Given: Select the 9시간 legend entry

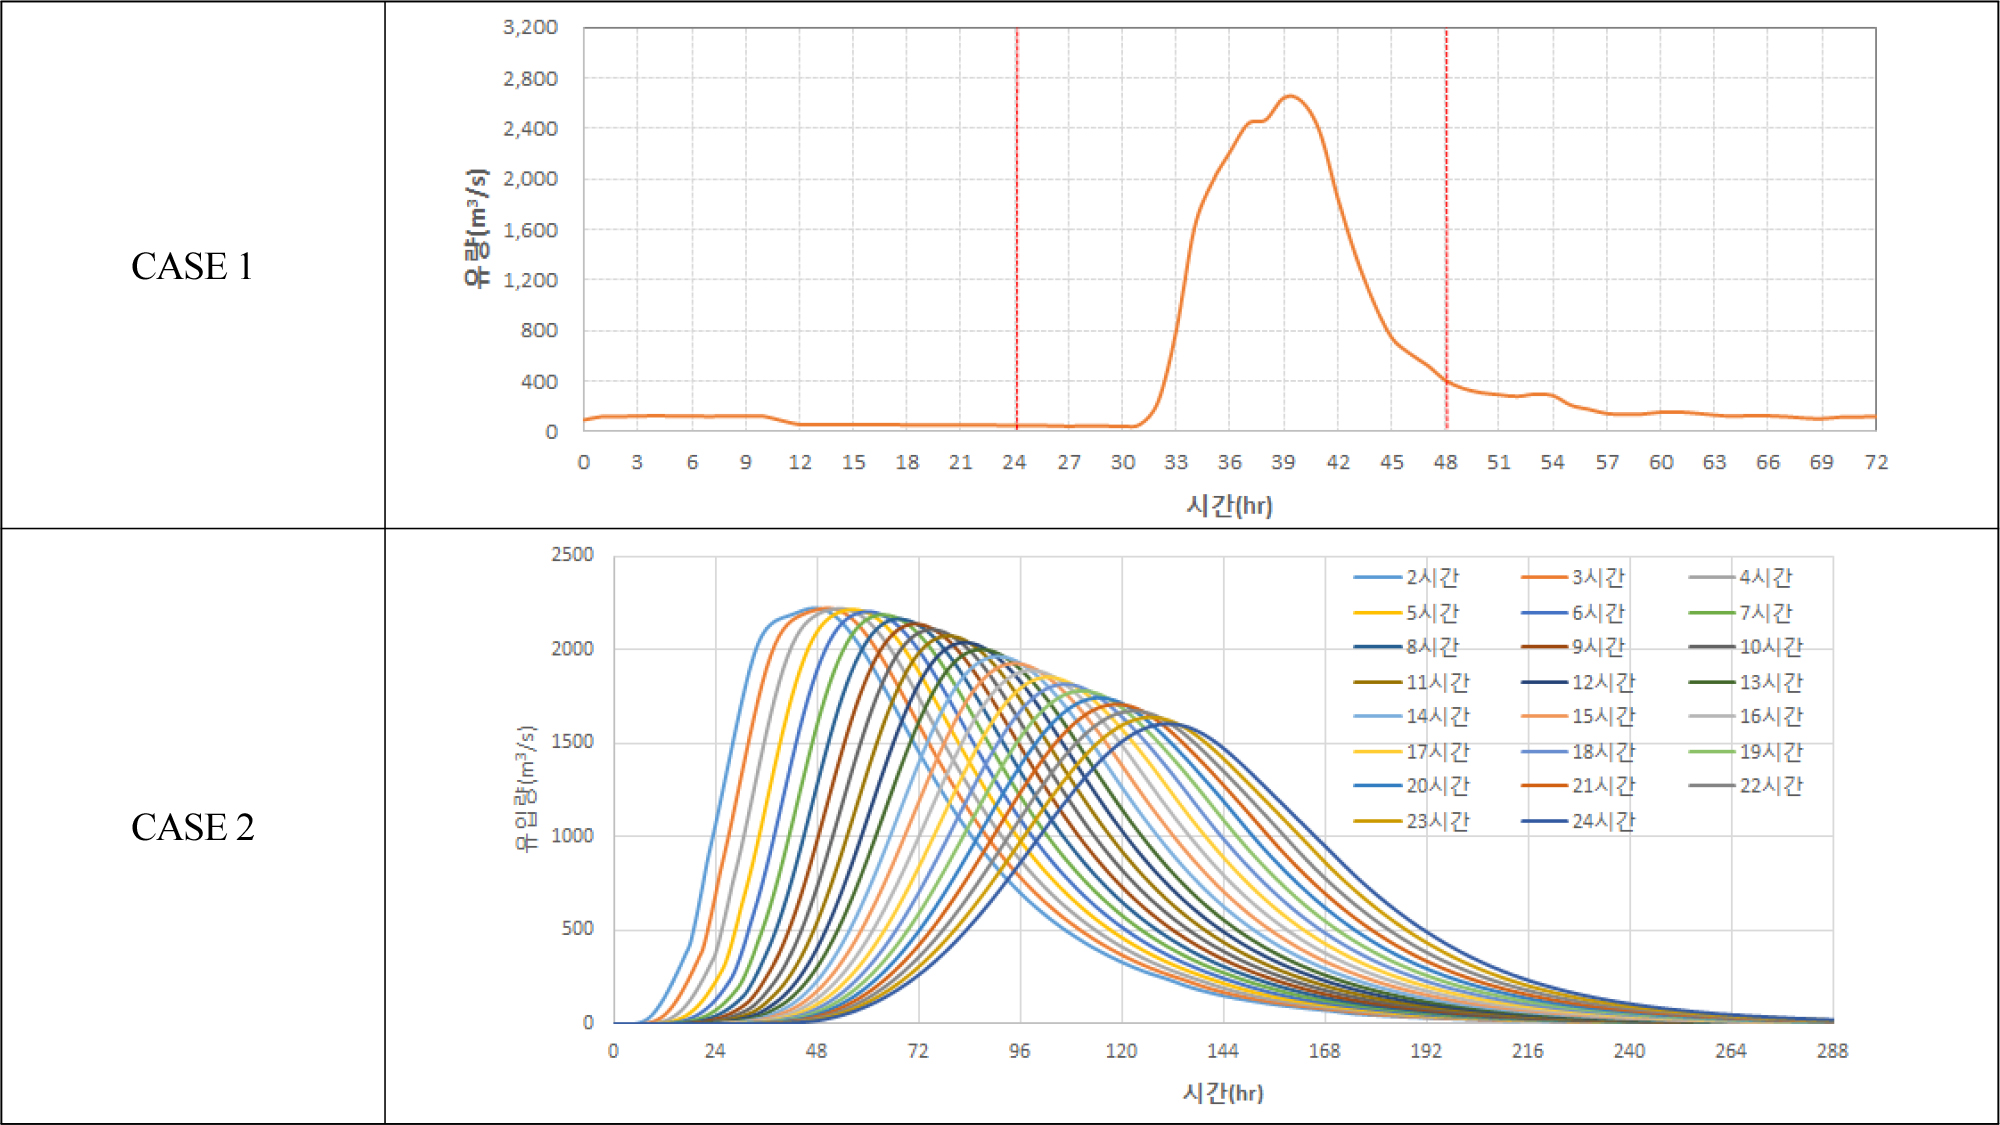Looking at the screenshot, I should (1597, 647).
